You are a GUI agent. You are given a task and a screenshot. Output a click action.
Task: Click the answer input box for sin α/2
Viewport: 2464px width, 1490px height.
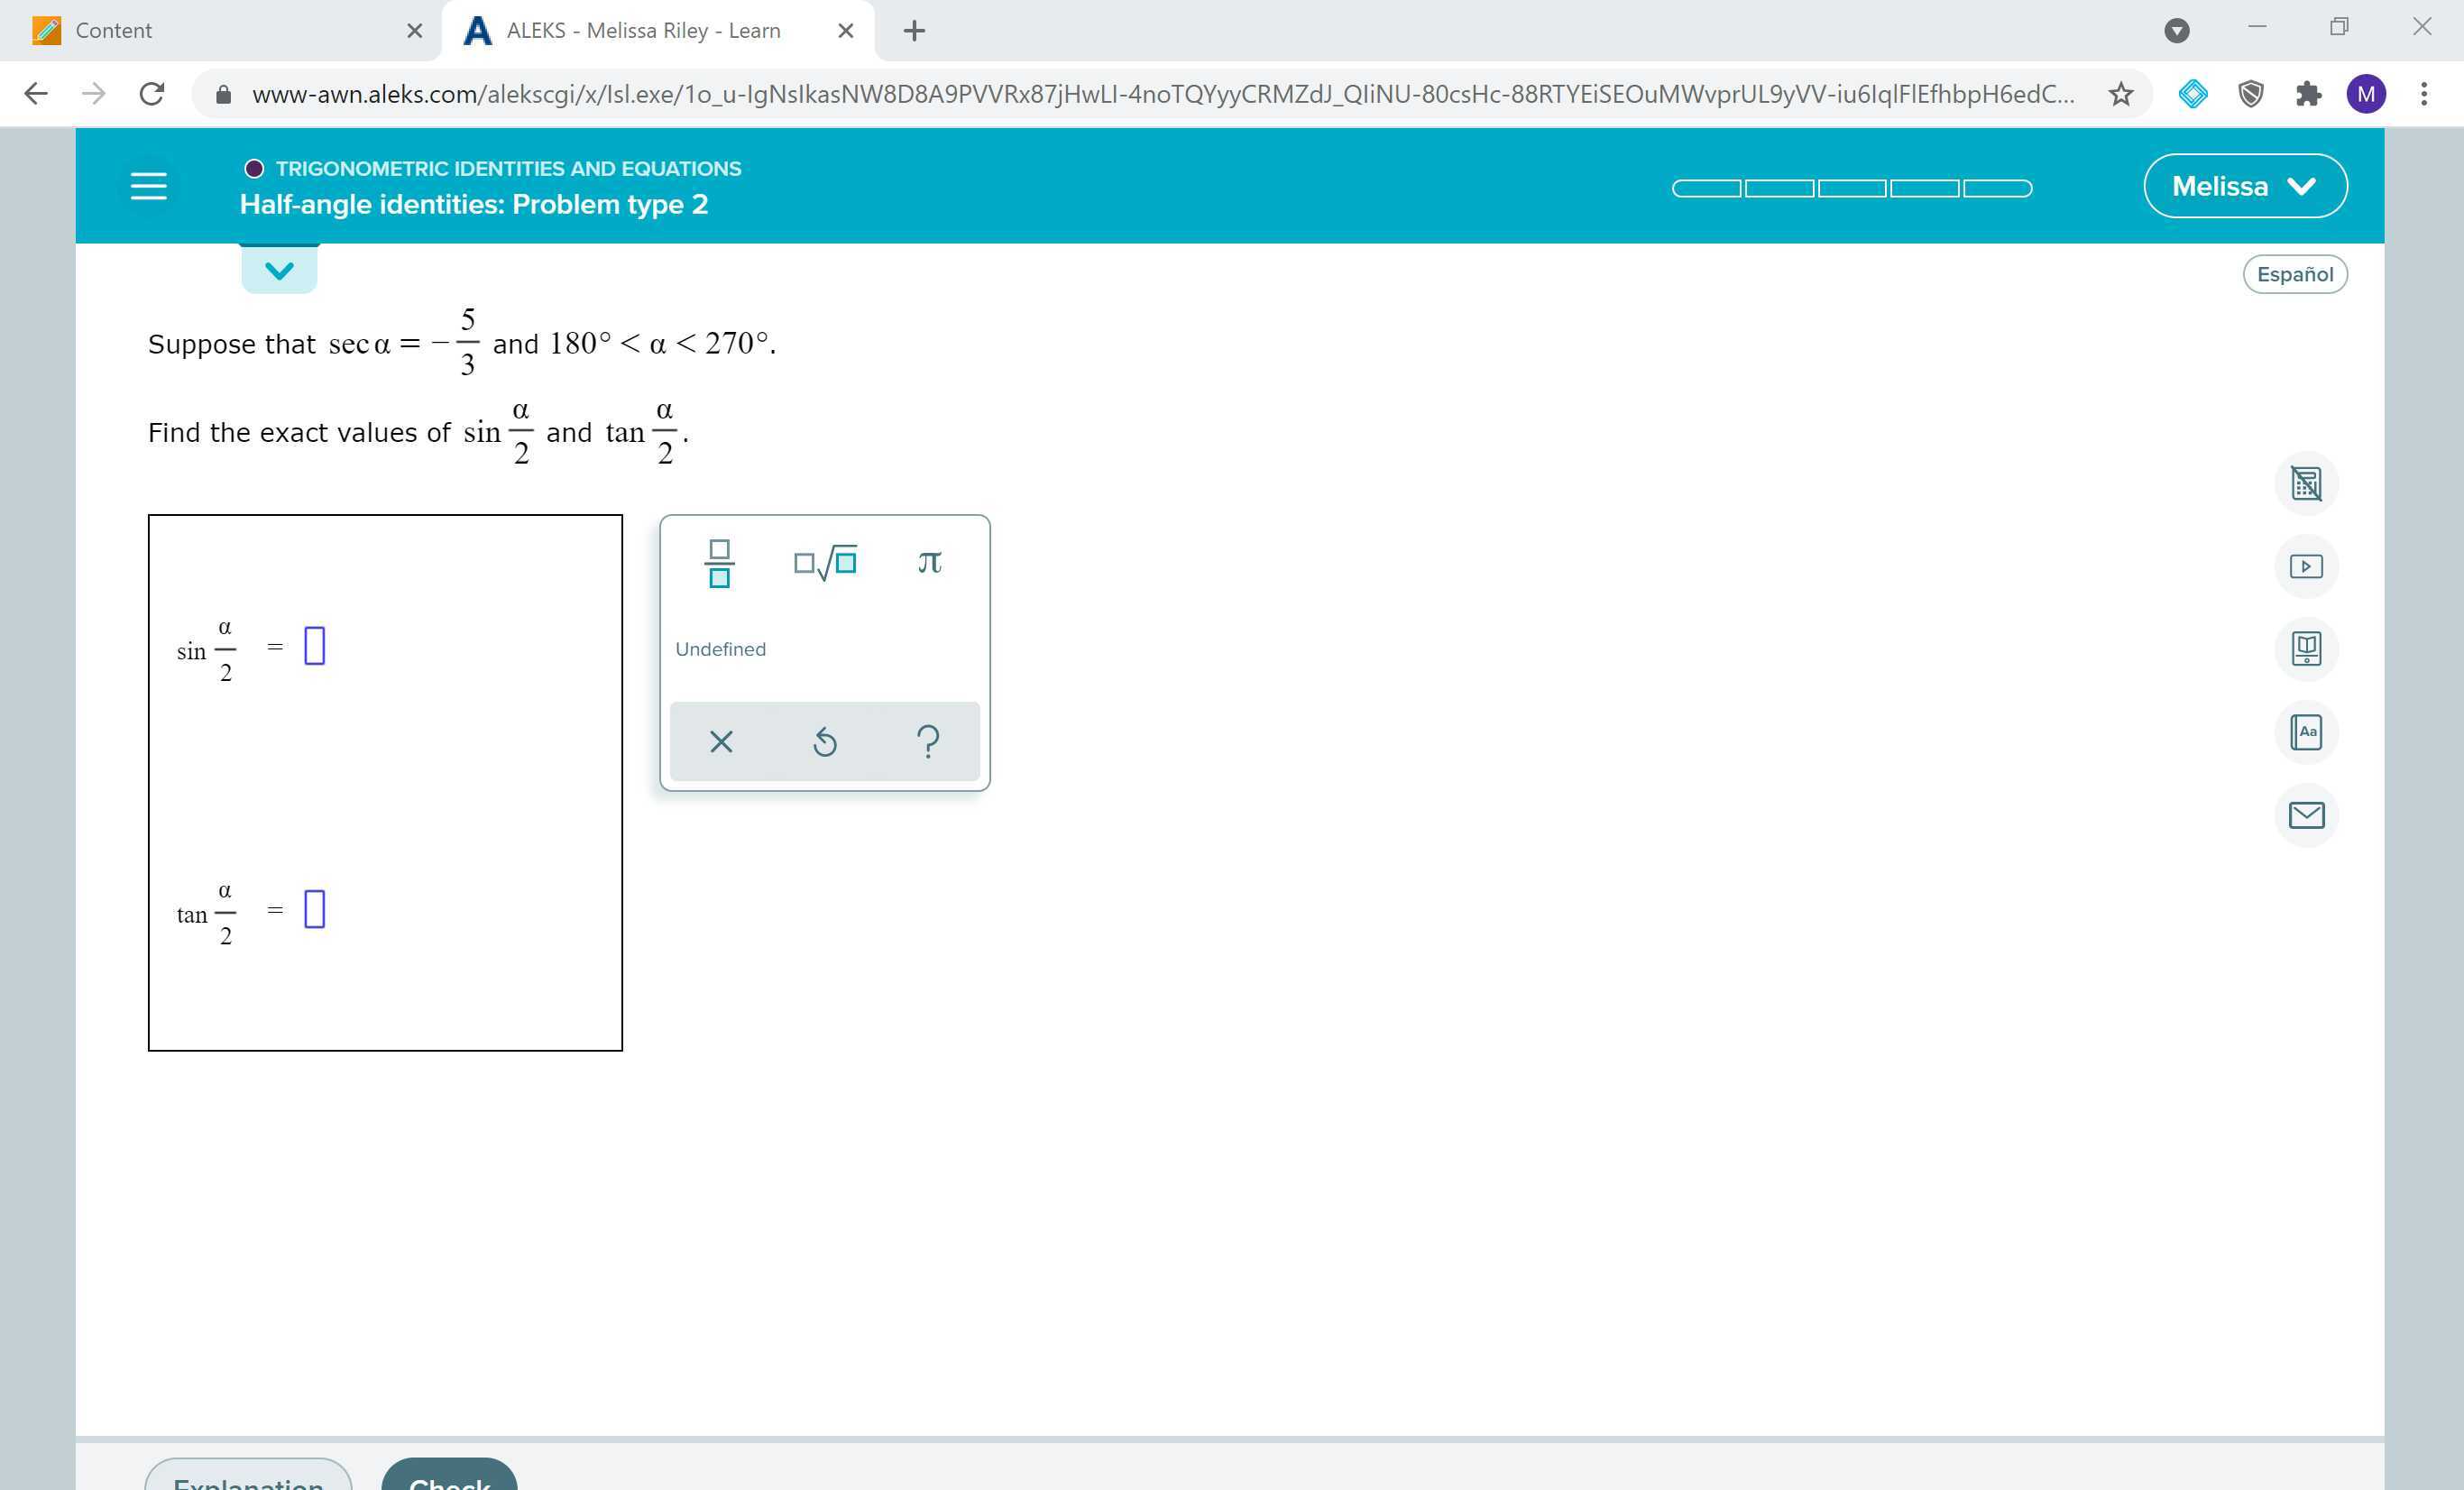coord(315,647)
